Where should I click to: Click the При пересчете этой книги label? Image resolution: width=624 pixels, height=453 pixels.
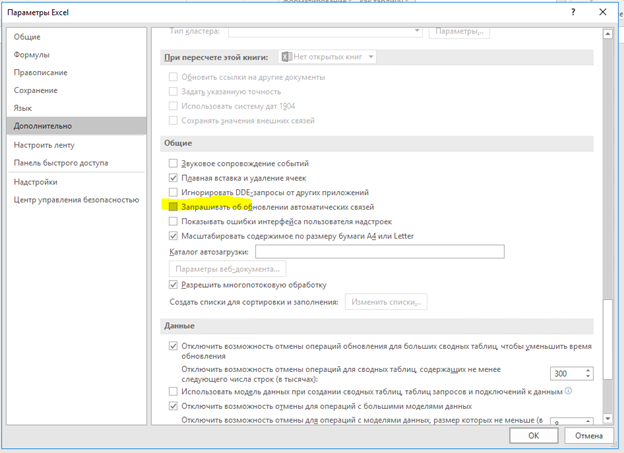point(216,57)
